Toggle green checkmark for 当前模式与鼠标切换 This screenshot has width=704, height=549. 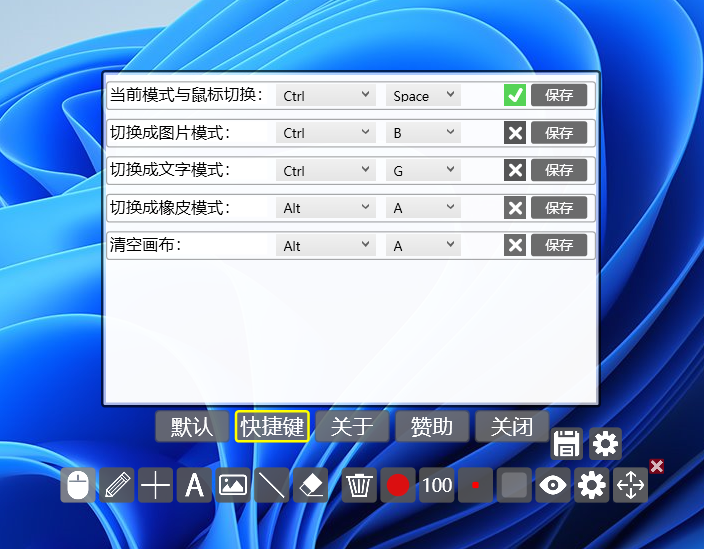(x=515, y=95)
